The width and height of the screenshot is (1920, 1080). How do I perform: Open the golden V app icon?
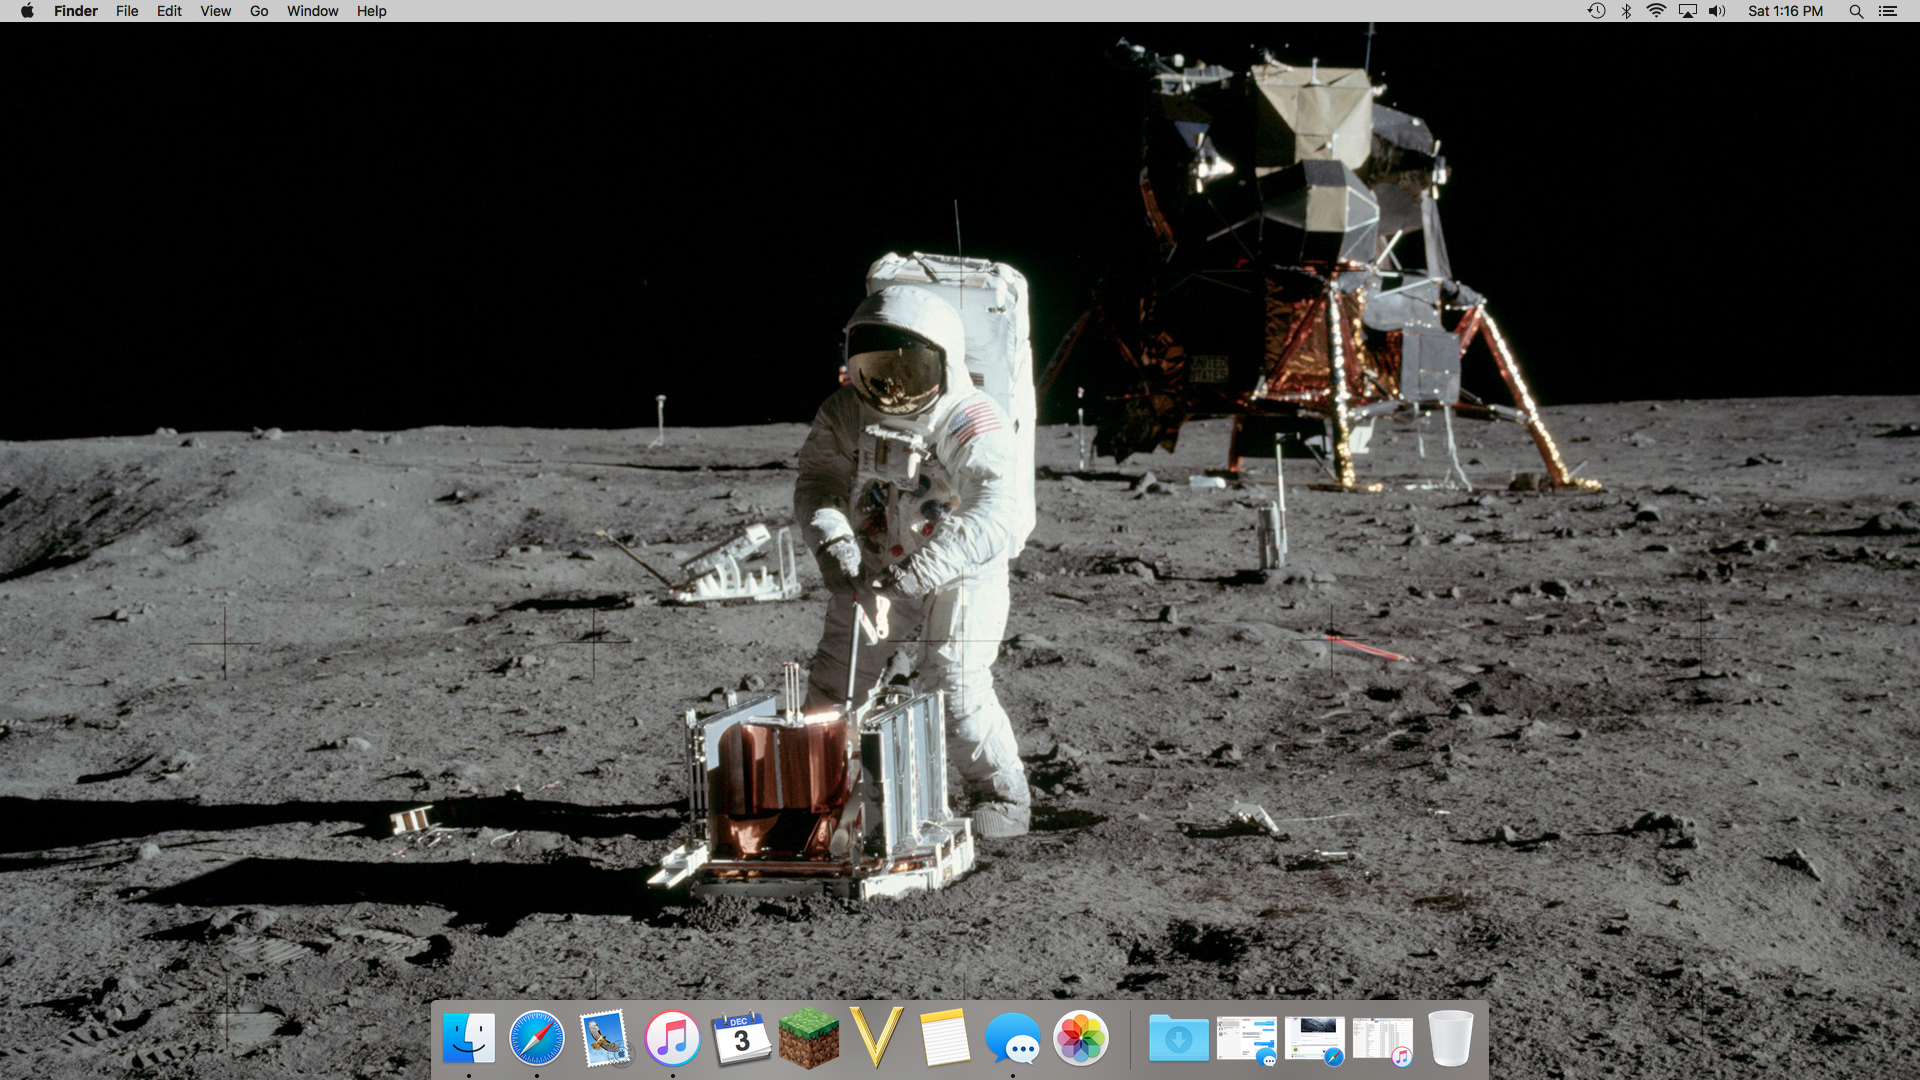click(x=877, y=1038)
